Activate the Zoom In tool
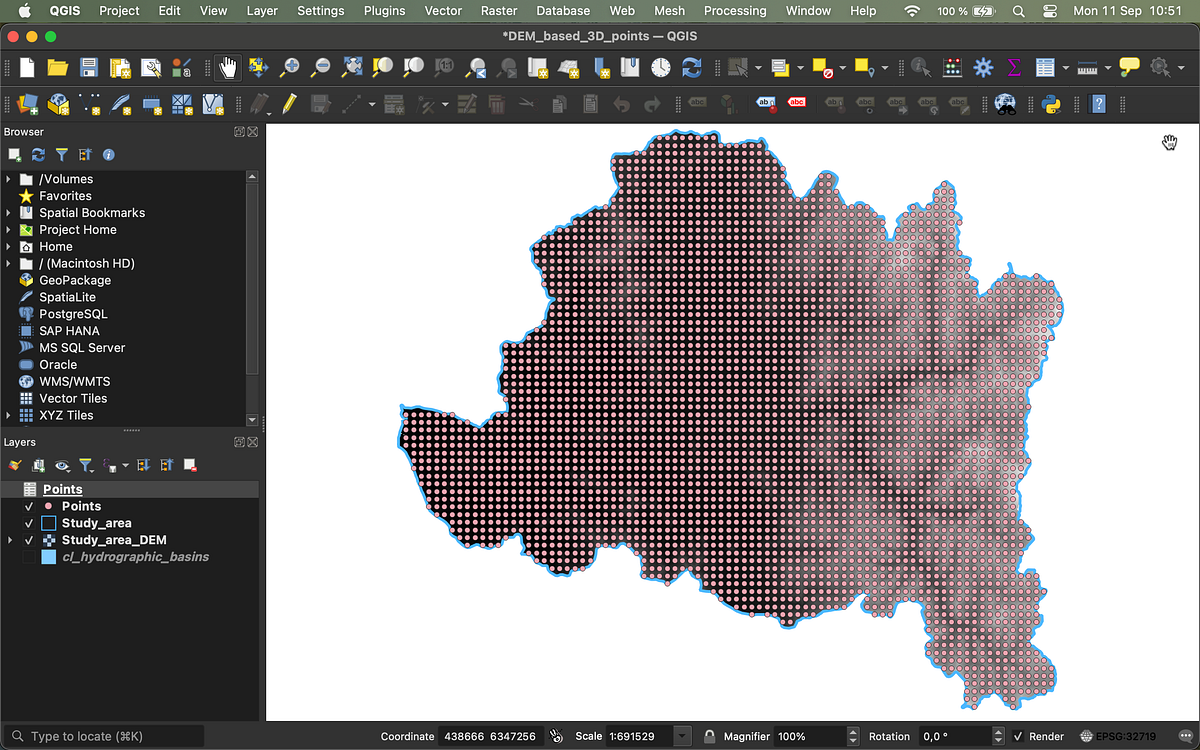 coord(289,65)
